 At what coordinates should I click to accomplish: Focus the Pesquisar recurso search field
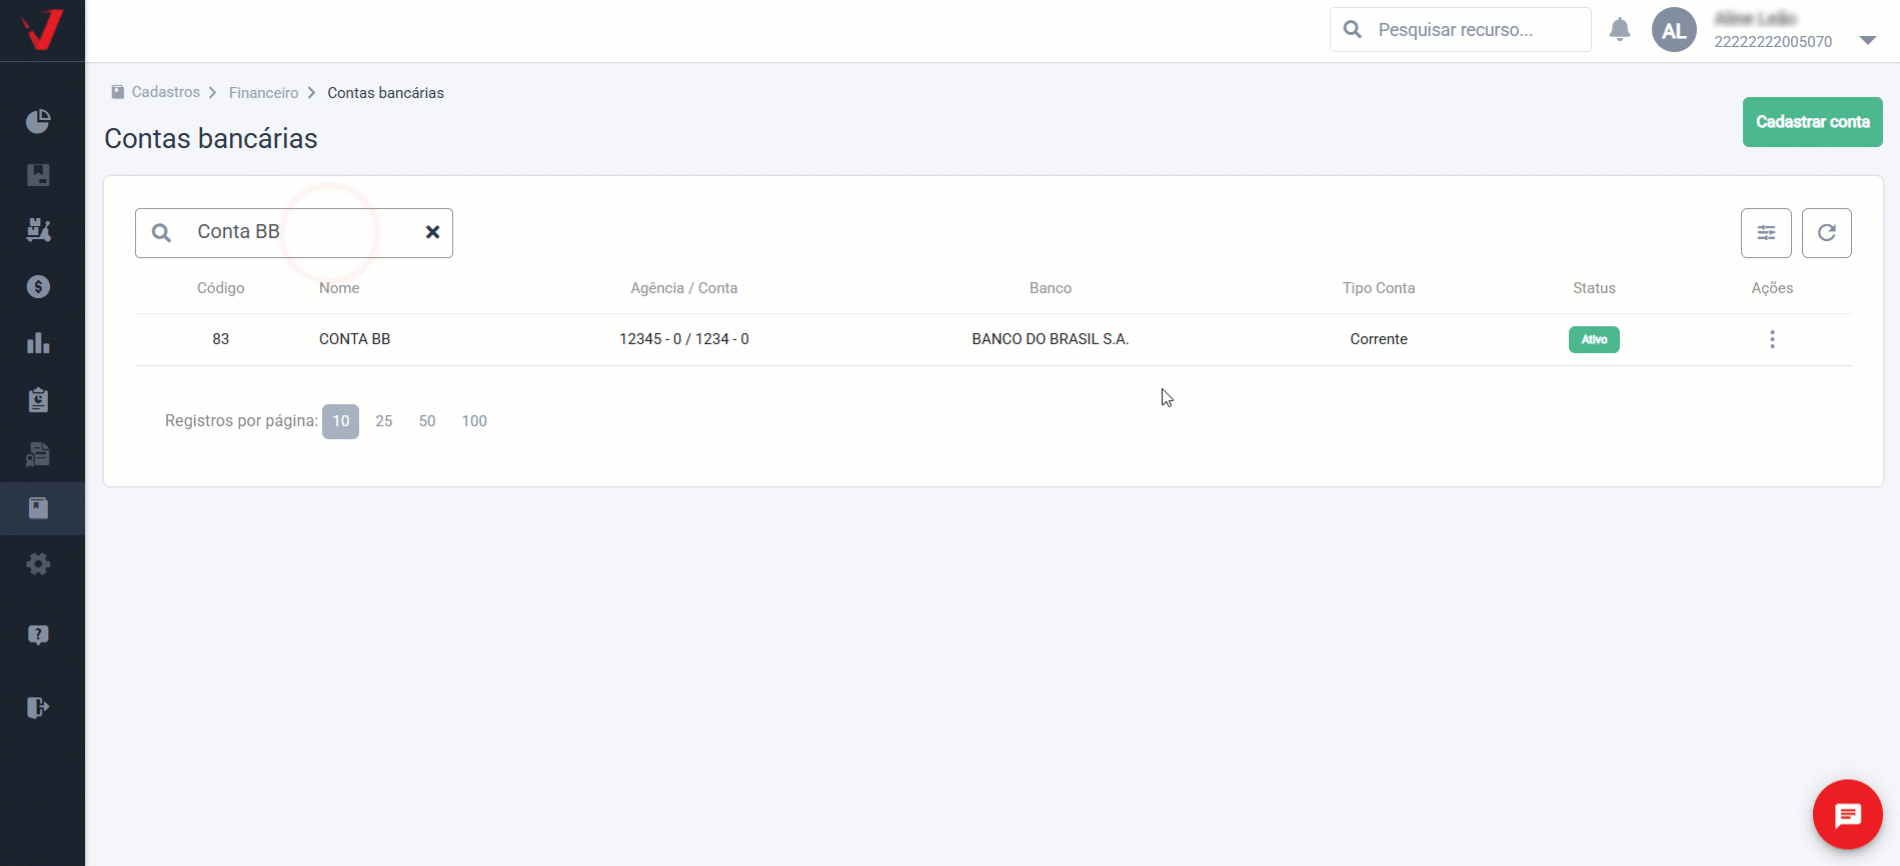pyautogui.click(x=1461, y=30)
